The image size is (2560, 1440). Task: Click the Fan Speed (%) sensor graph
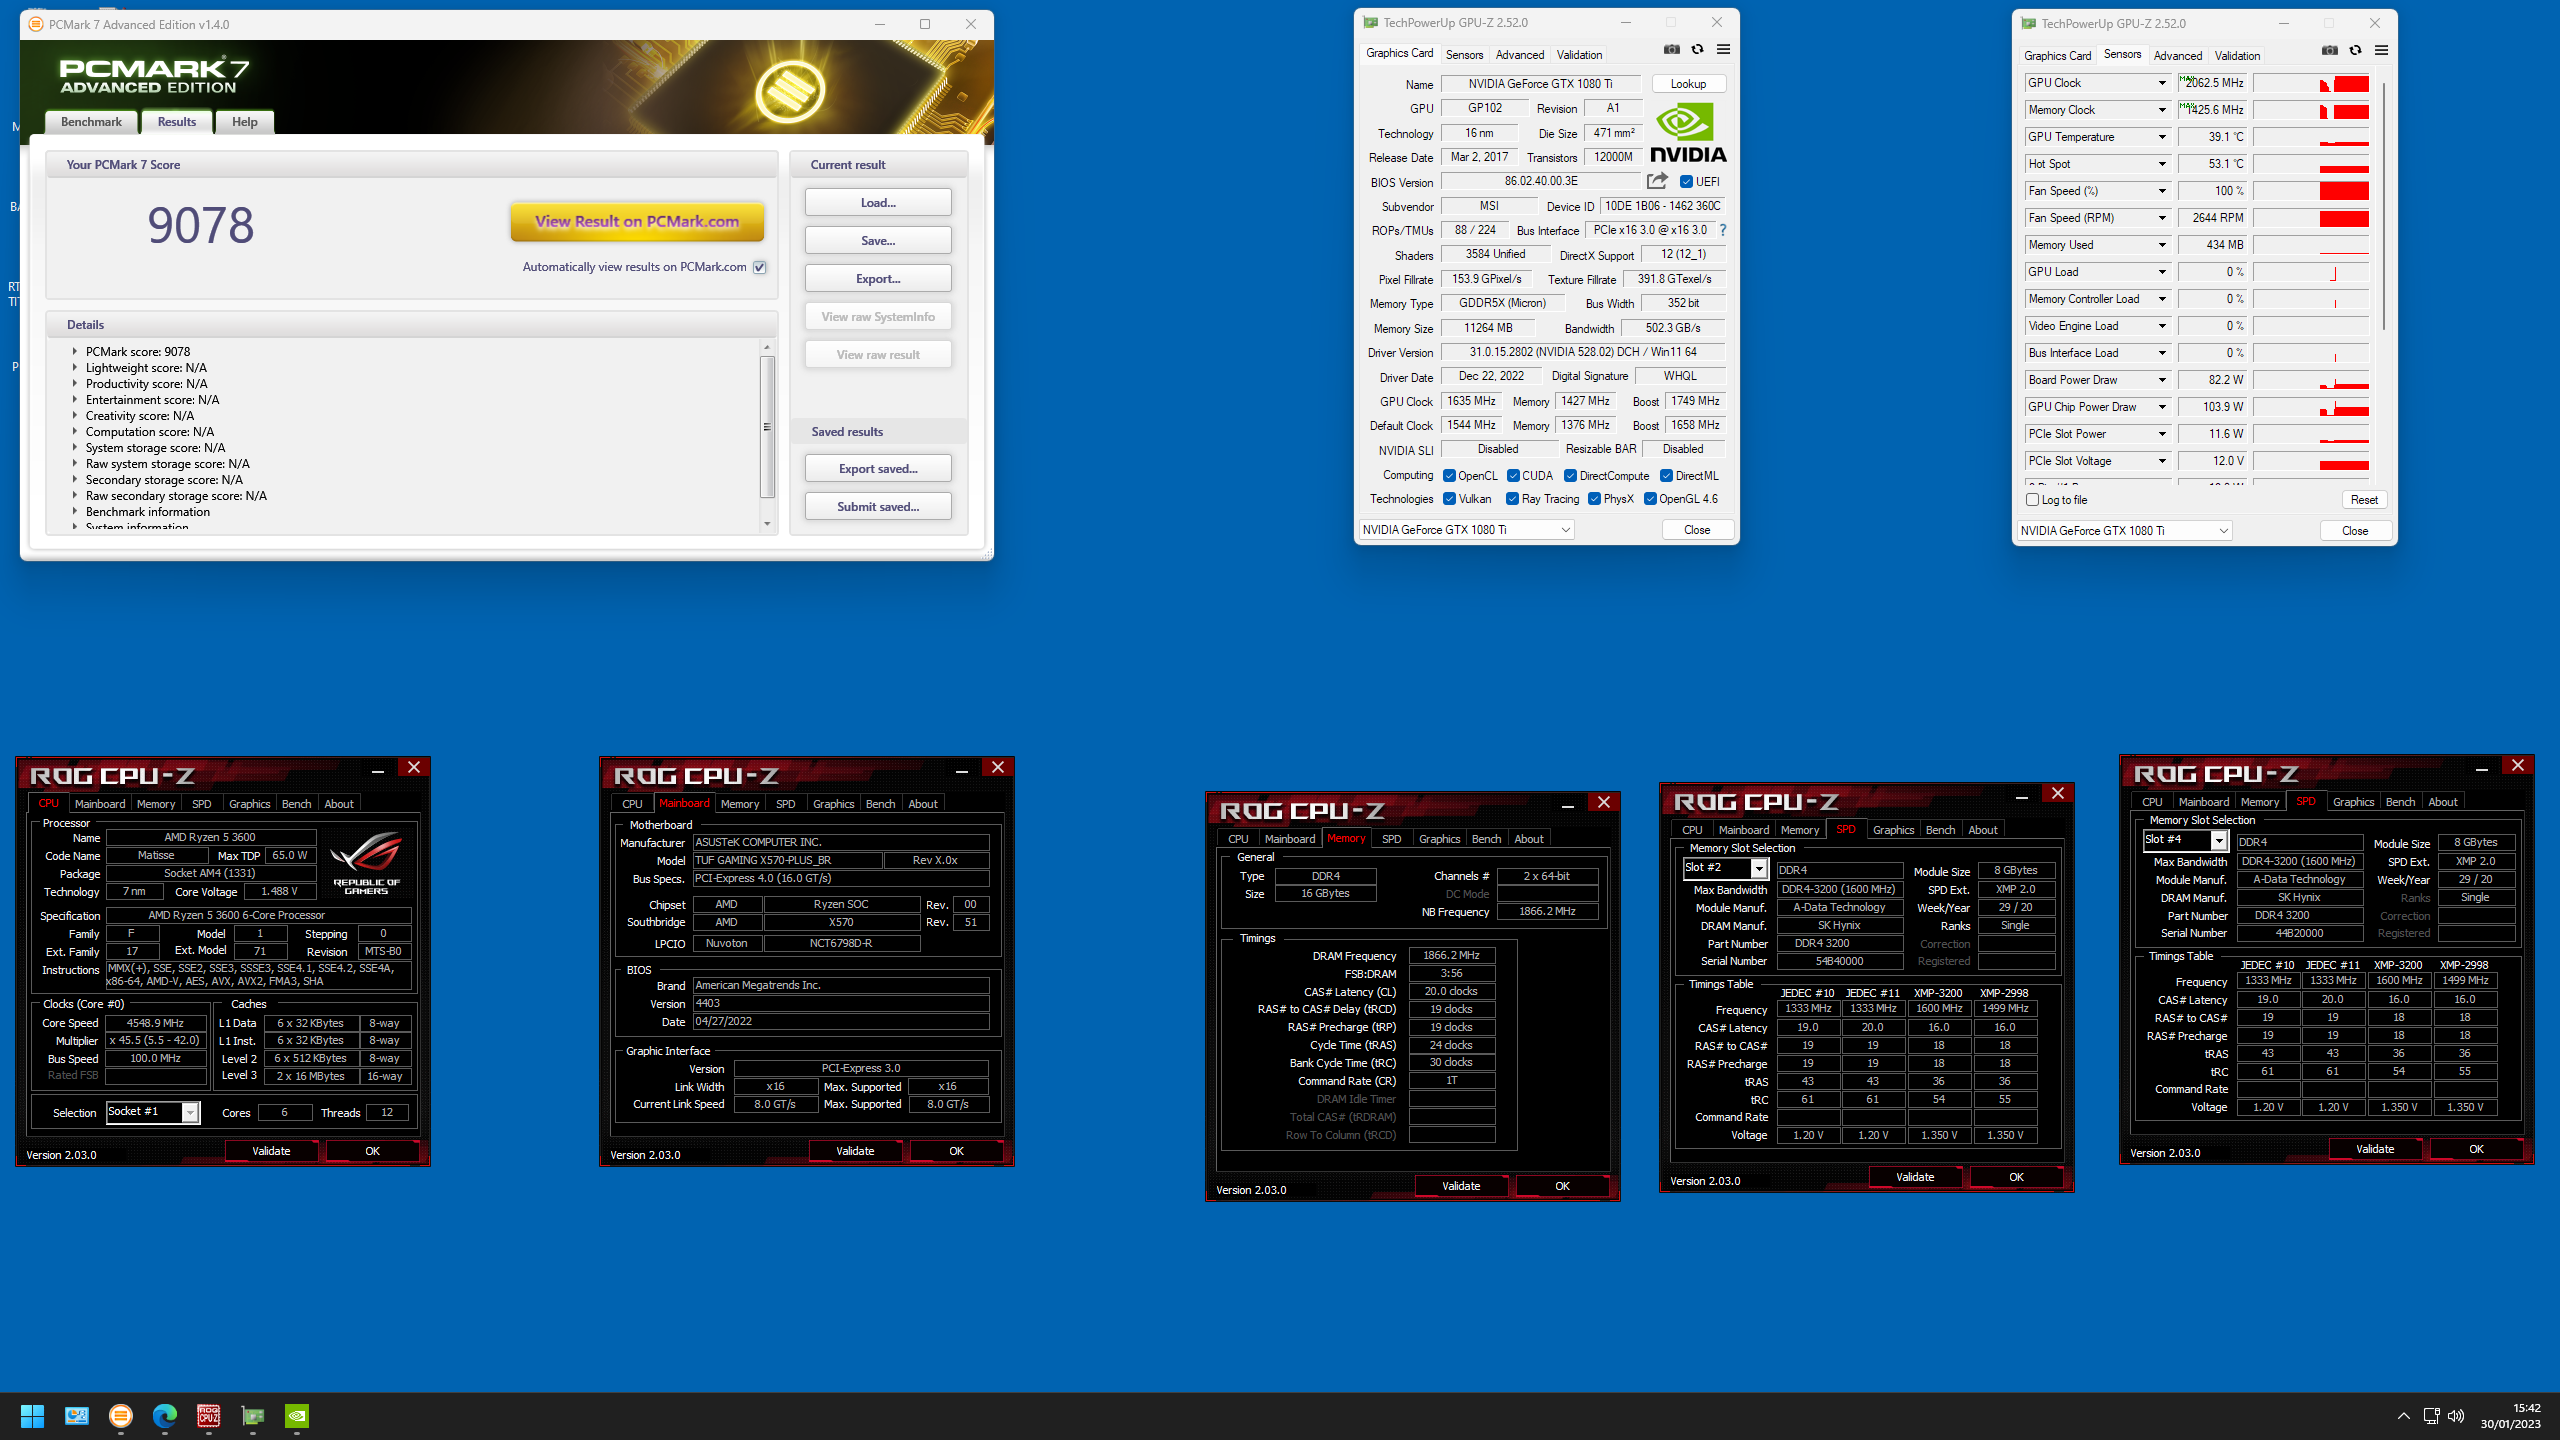coord(2311,191)
